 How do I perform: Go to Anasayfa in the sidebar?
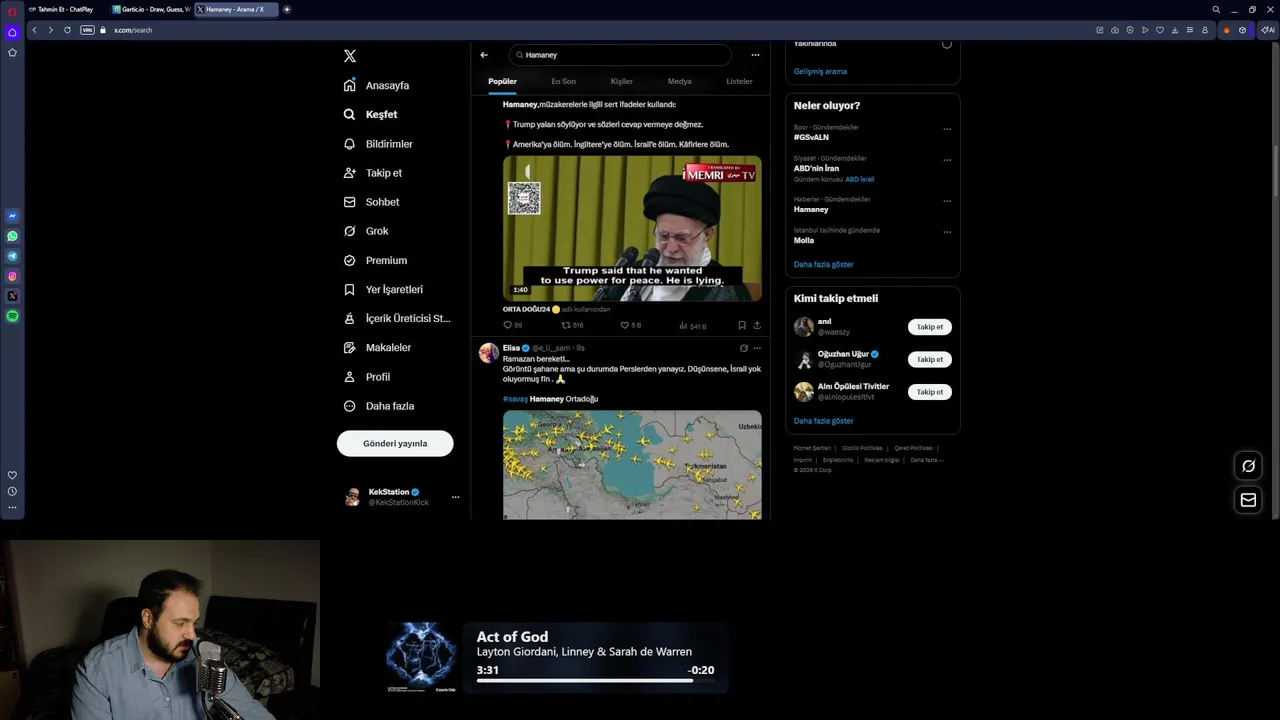point(376,85)
